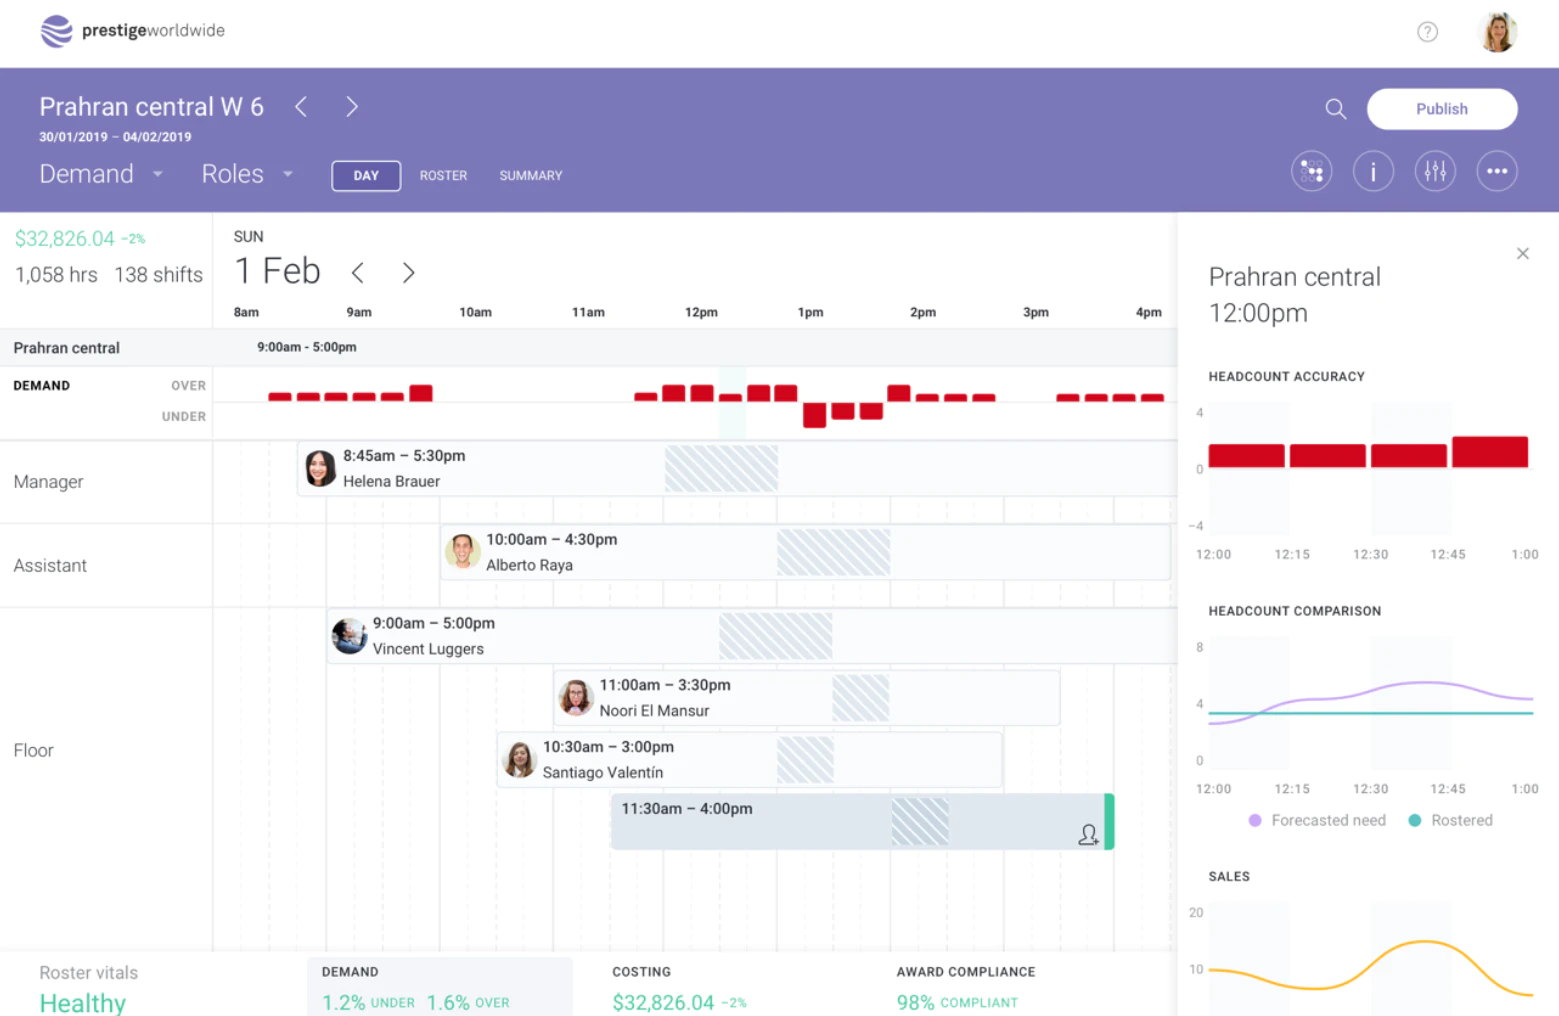Click assign-employee icon on 11:30am shift
The width and height of the screenshot is (1559, 1016).
point(1088,834)
